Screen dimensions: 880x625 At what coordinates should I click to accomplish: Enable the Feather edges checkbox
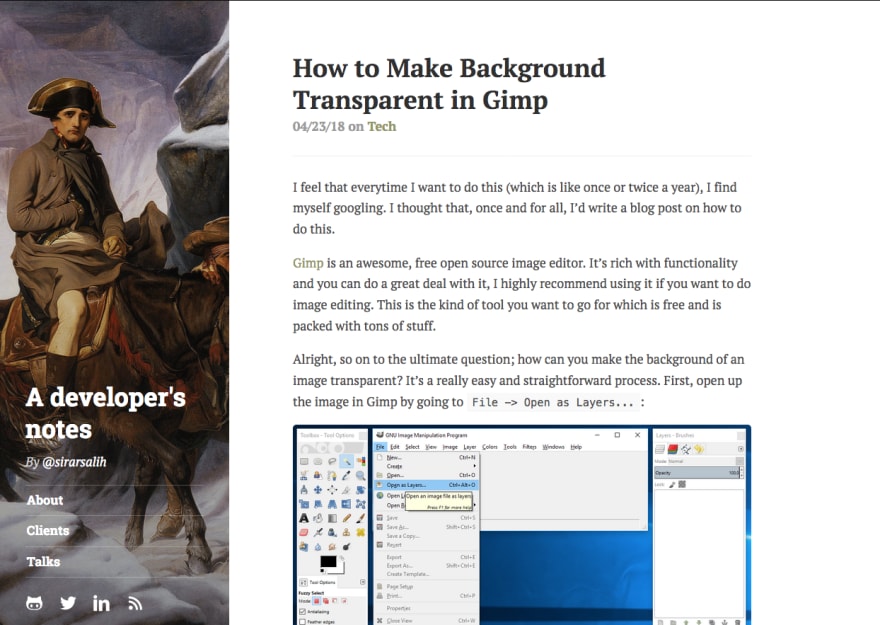click(x=302, y=622)
